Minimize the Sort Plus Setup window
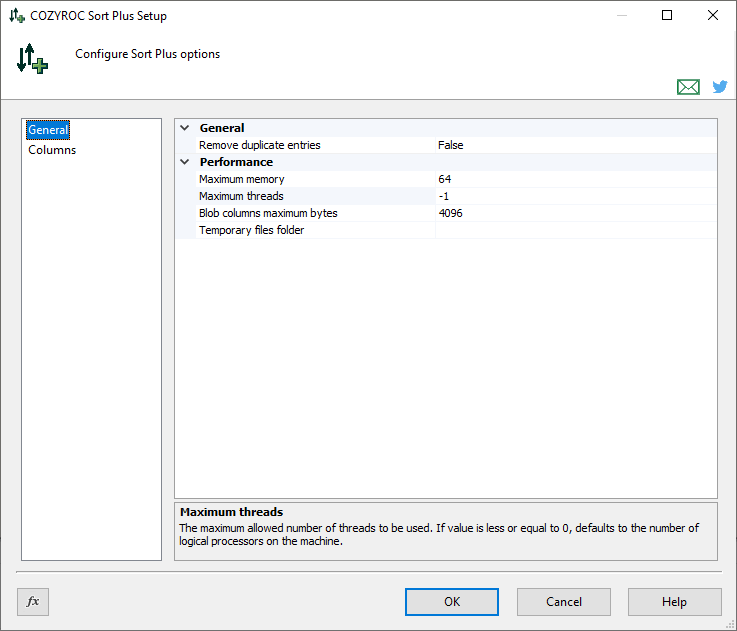Screen dimensions: 737x631 pyautogui.click(x=621, y=15)
